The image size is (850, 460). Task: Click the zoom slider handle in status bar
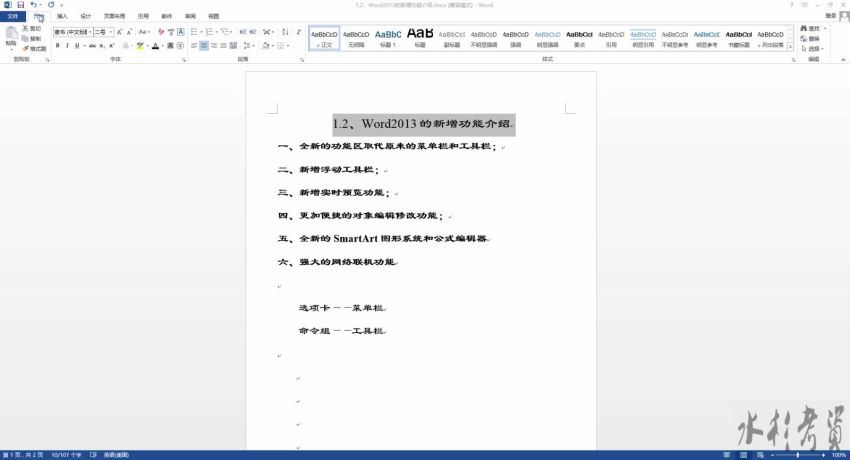point(797,455)
